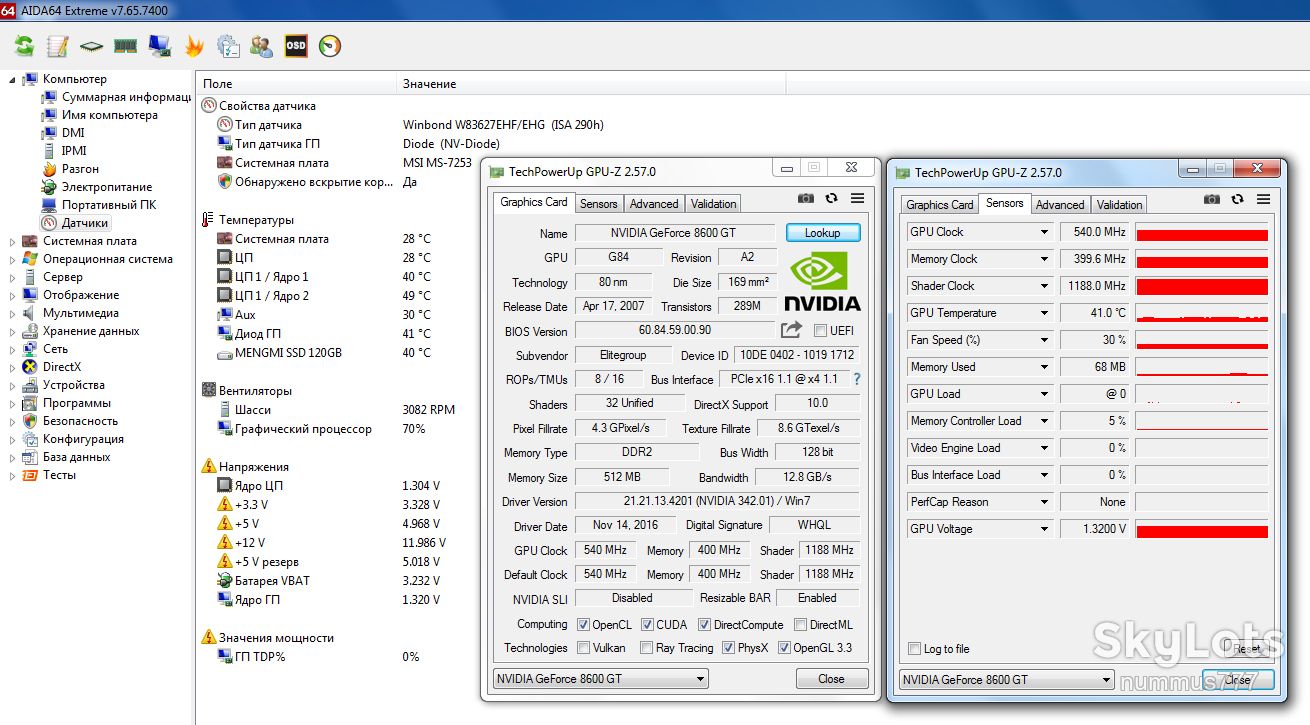Take screenshot in Graphics Card GPU-Z window
The height and width of the screenshot is (725, 1310).
pyautogui.click(x=806, y=199)
